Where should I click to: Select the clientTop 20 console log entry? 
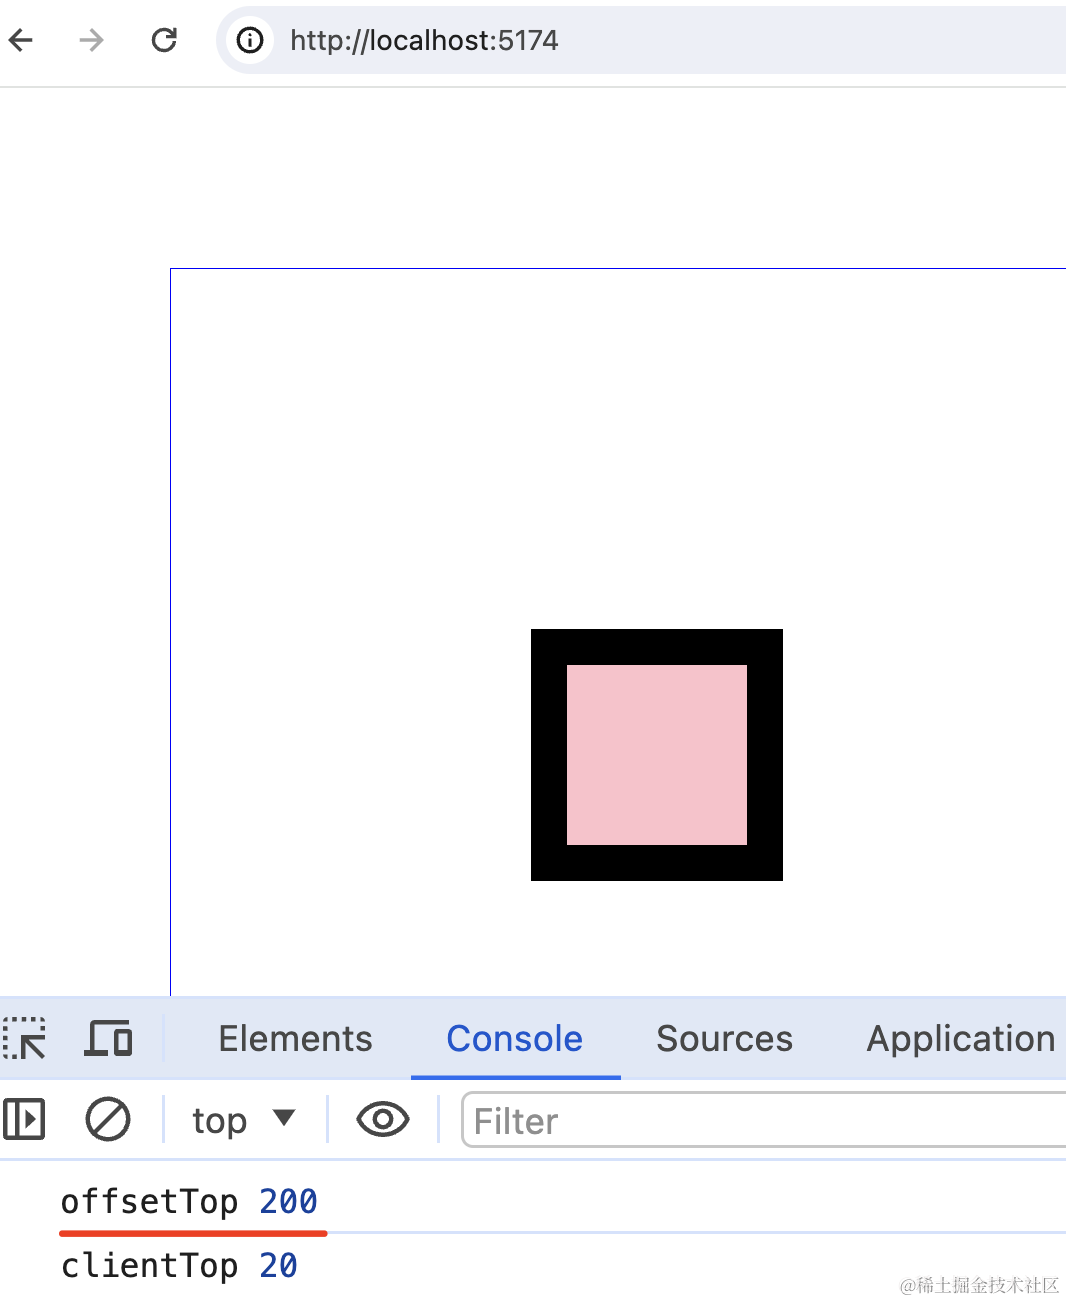[179, 1266]
